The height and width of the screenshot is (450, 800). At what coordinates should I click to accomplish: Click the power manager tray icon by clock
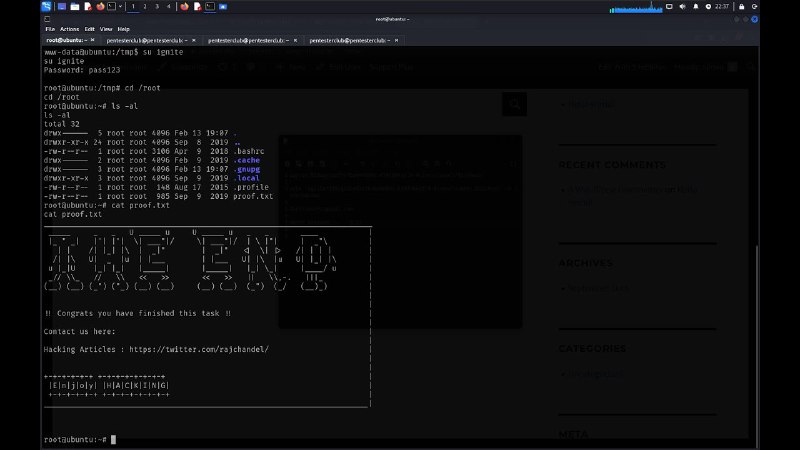tap(708, 7)
